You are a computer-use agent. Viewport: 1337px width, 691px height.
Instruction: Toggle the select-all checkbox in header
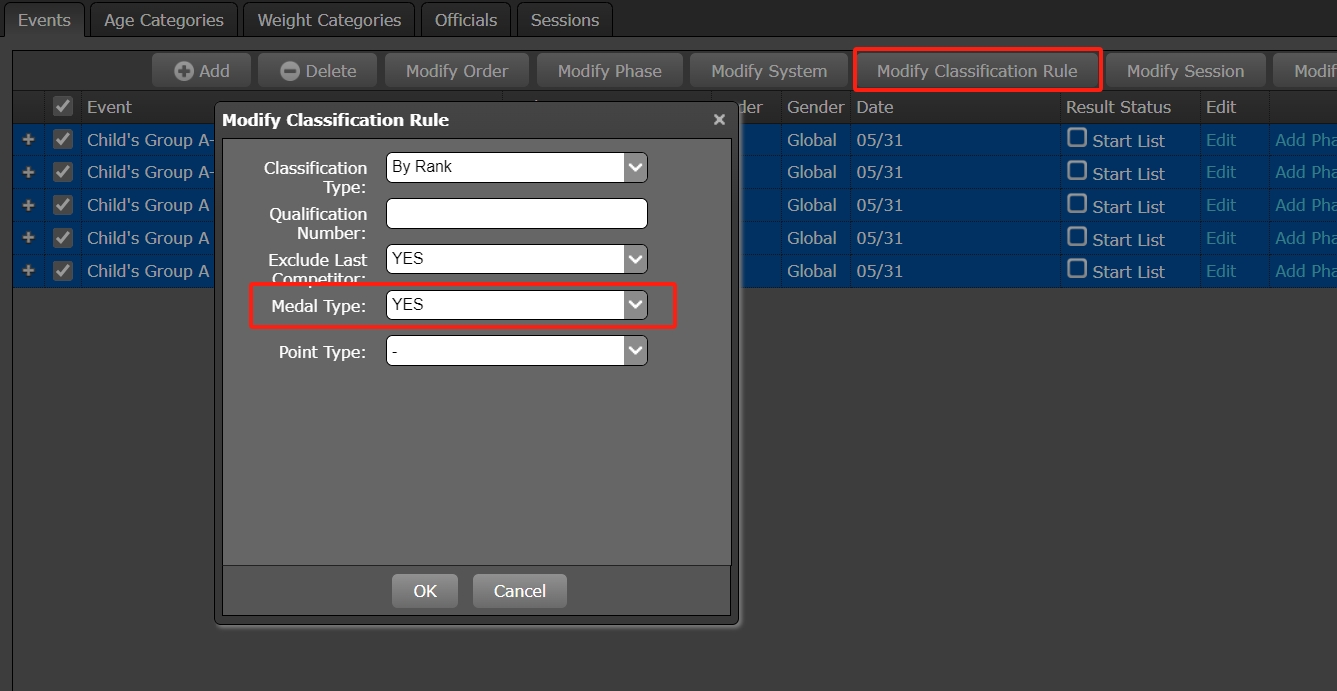pos(63,107)
